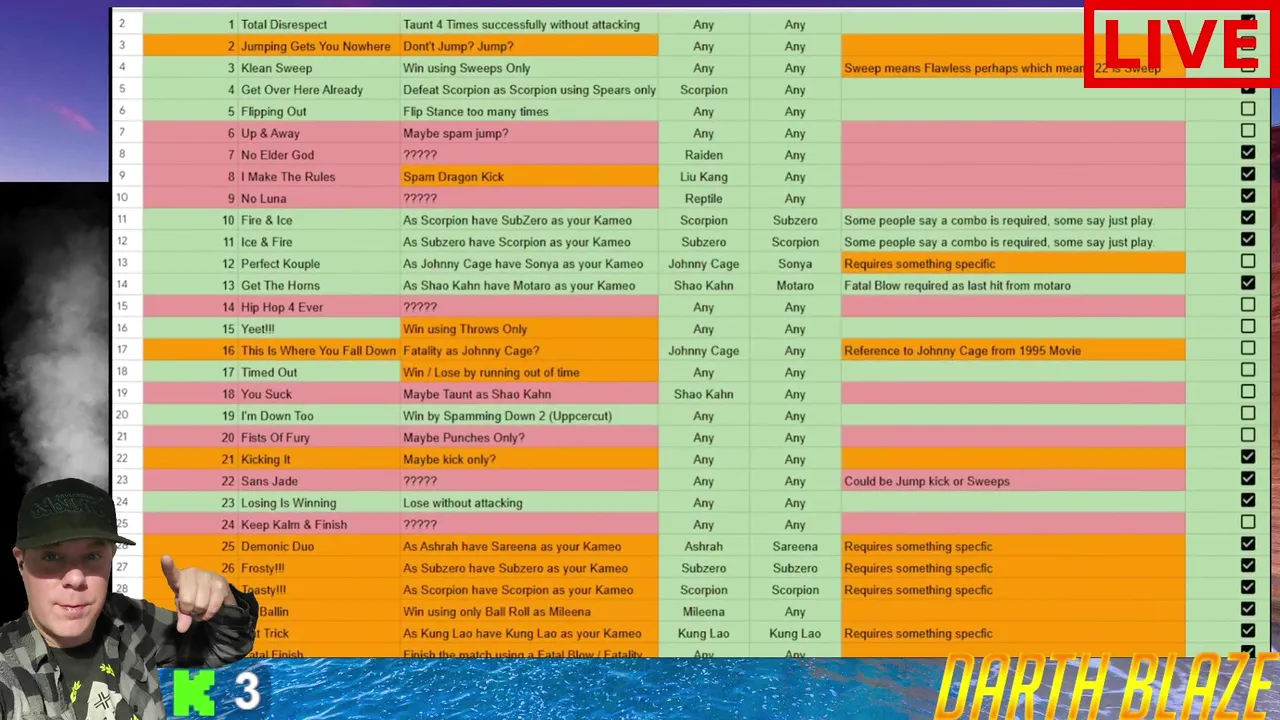
Task: Select 'As Scorpion have SubZero as your Kameo'
Action: [x=529, y=220]
